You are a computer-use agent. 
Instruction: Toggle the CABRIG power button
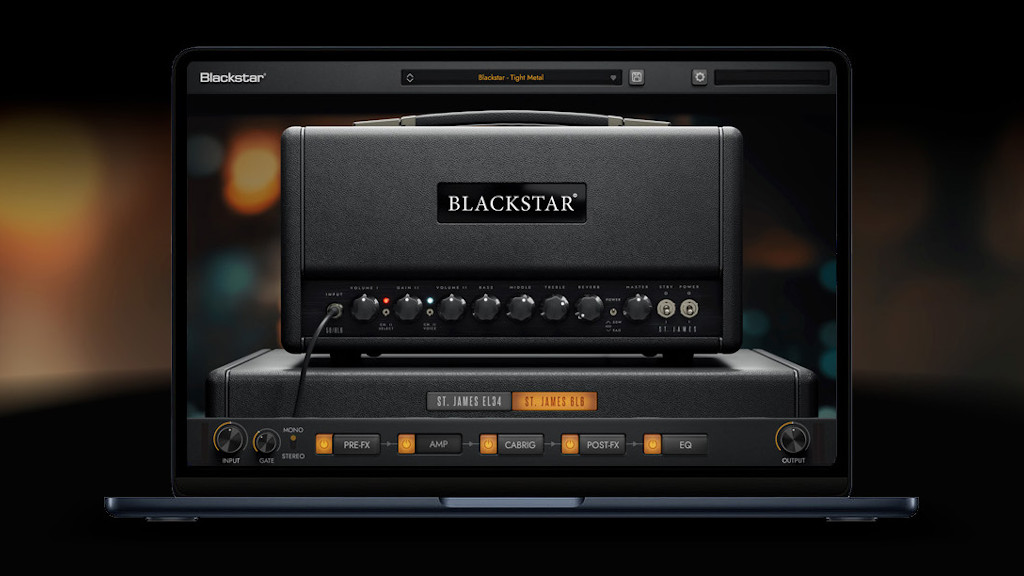tap(488, 445)
